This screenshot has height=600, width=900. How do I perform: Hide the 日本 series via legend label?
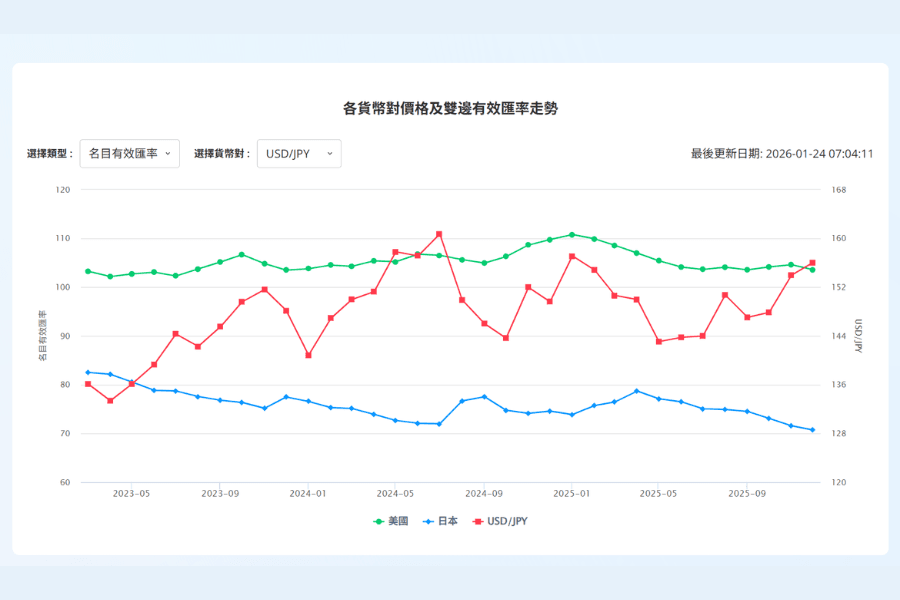pyautogui.click(x=447, y=521)
